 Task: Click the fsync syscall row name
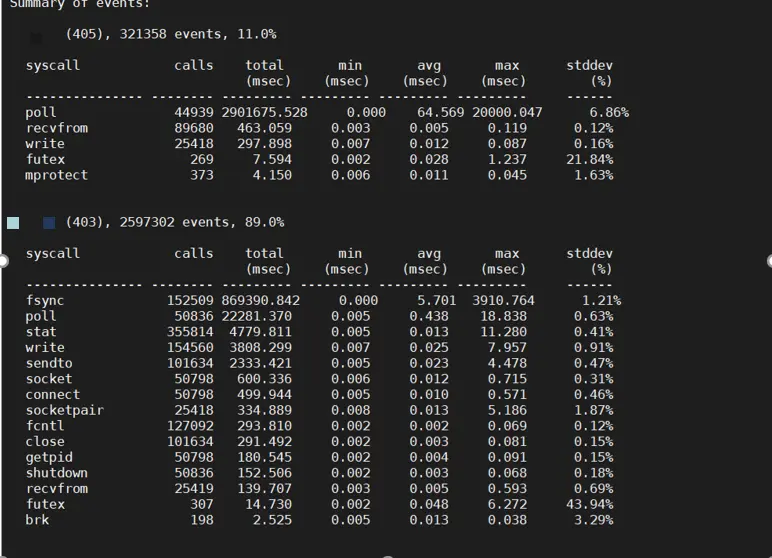click(45, 300)
